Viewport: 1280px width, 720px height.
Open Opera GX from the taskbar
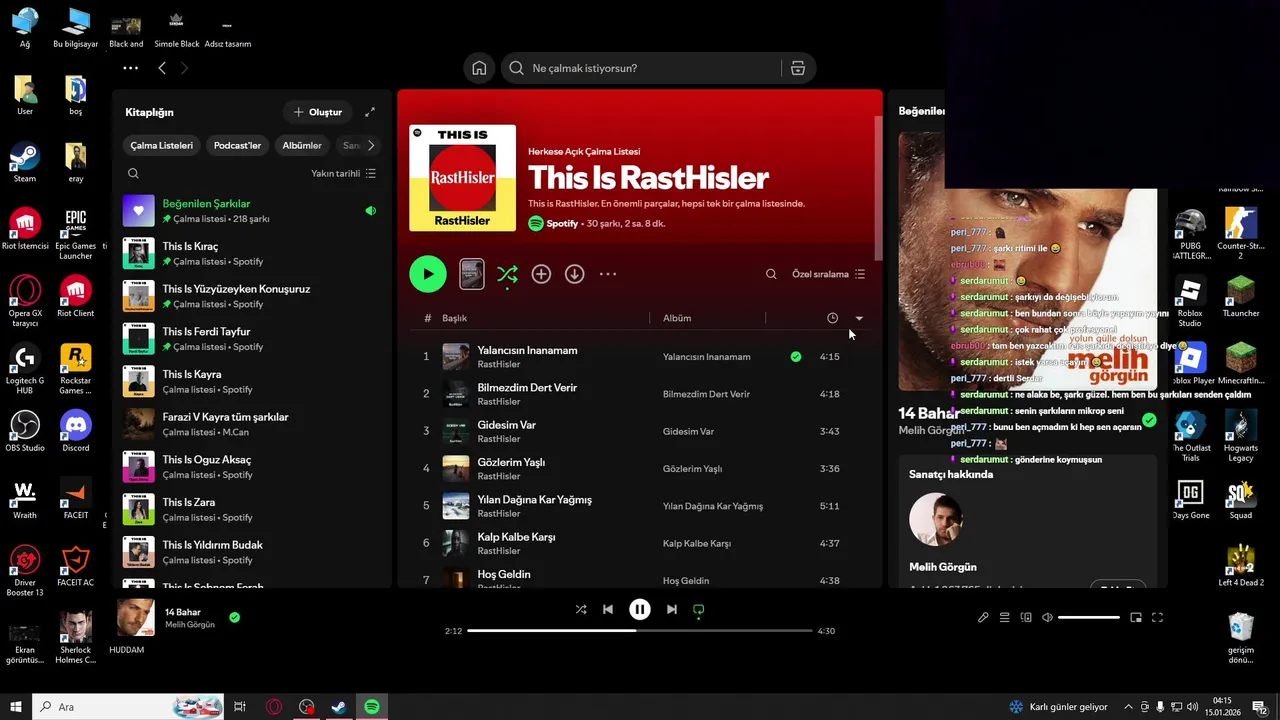click(274, 707)
